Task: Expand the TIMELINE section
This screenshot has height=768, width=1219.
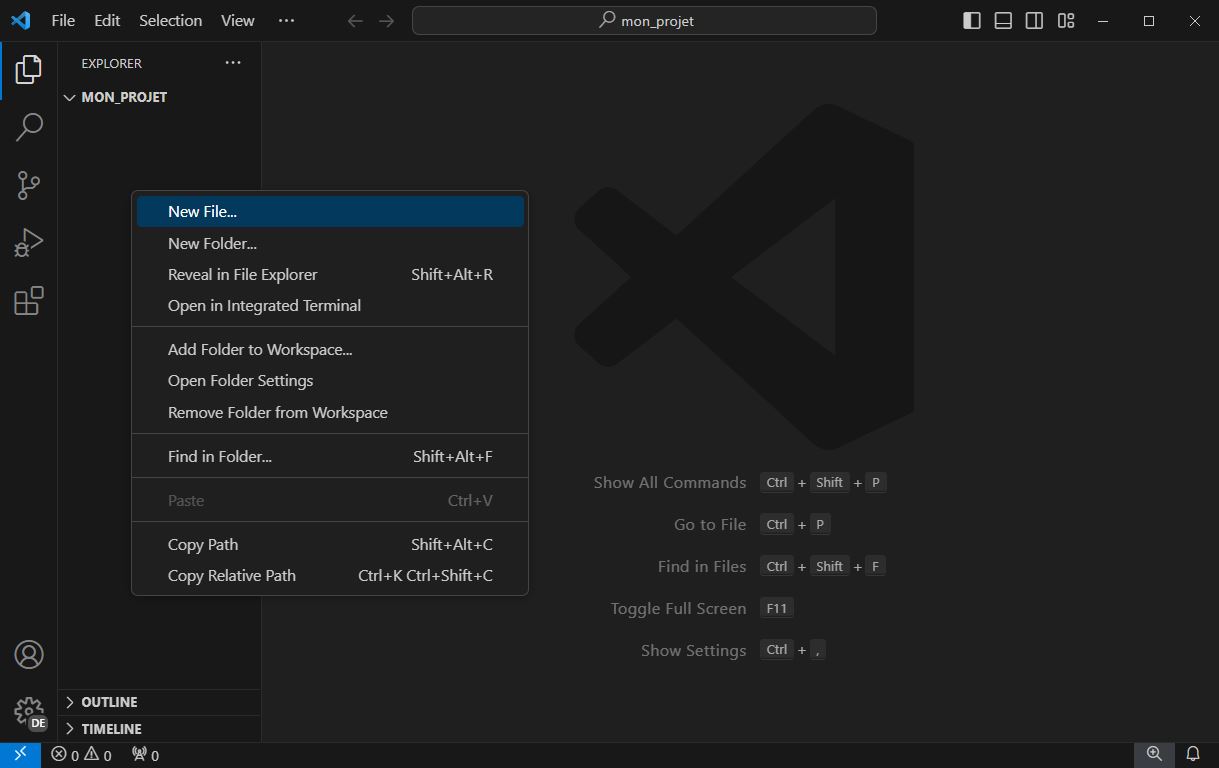Action: tap(111, 729)
